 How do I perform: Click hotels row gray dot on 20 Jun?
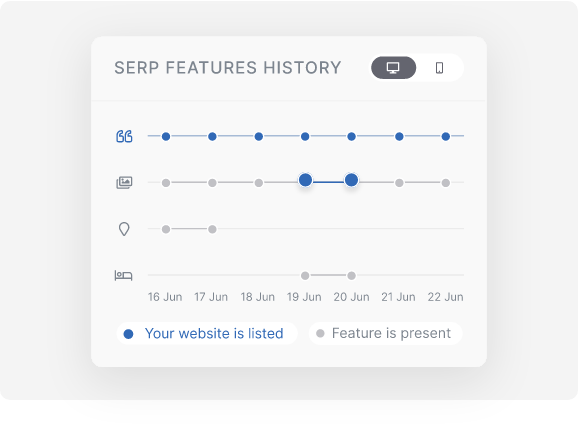[x=351, y=275]
